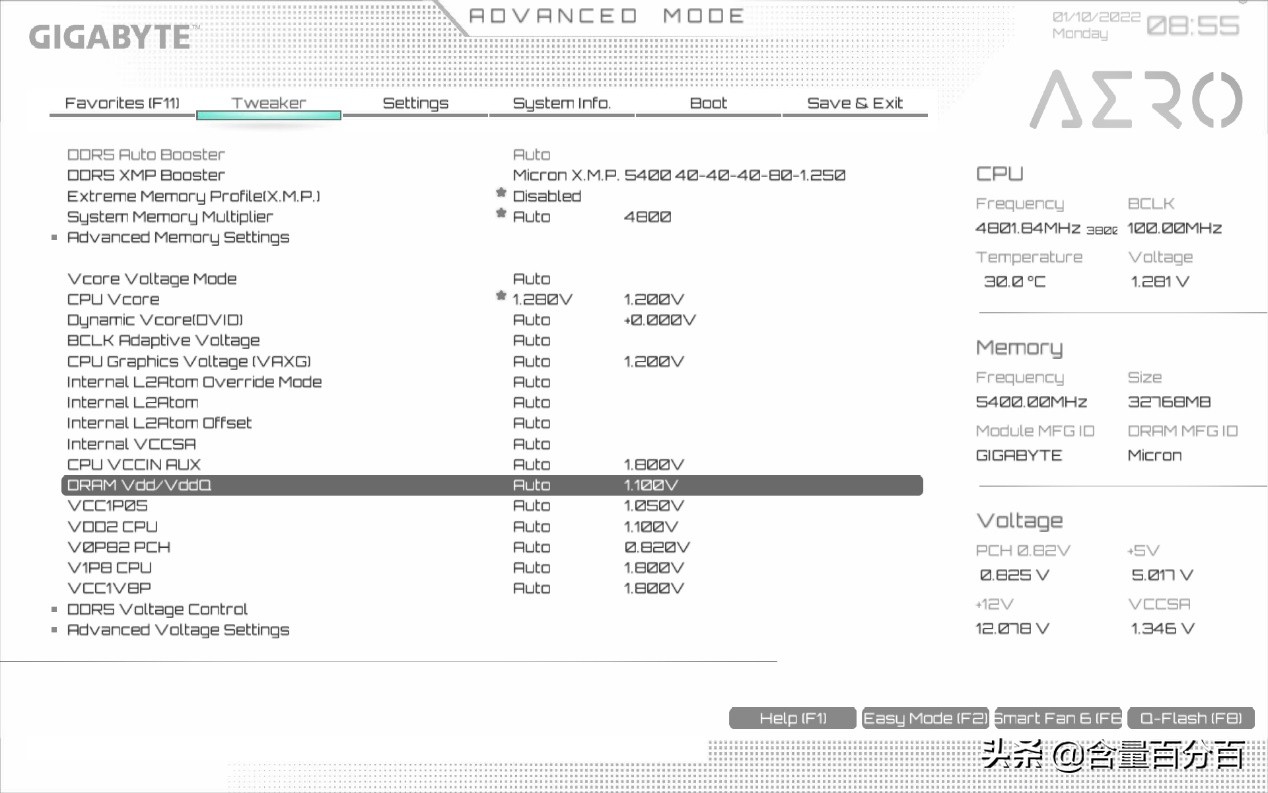
Task: Click the star next to Extreme Memory Profile
Action: coord(500,191)
